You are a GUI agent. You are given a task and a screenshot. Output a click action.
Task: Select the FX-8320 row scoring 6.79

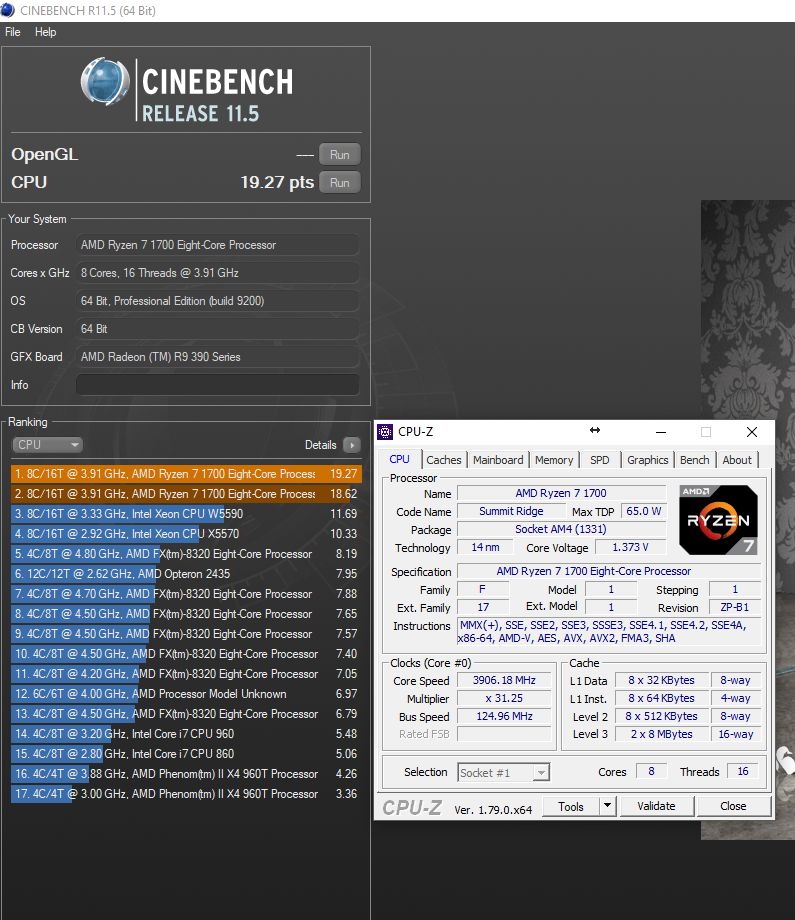click(x=186, y=713)
